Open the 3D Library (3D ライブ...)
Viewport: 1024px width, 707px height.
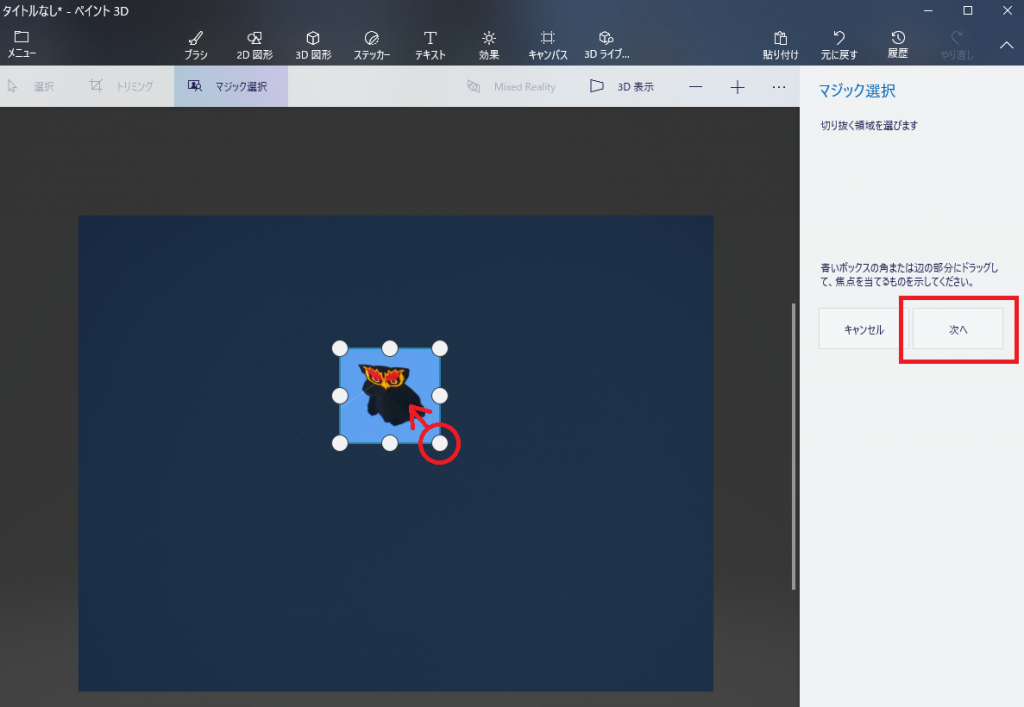point(606,44)
